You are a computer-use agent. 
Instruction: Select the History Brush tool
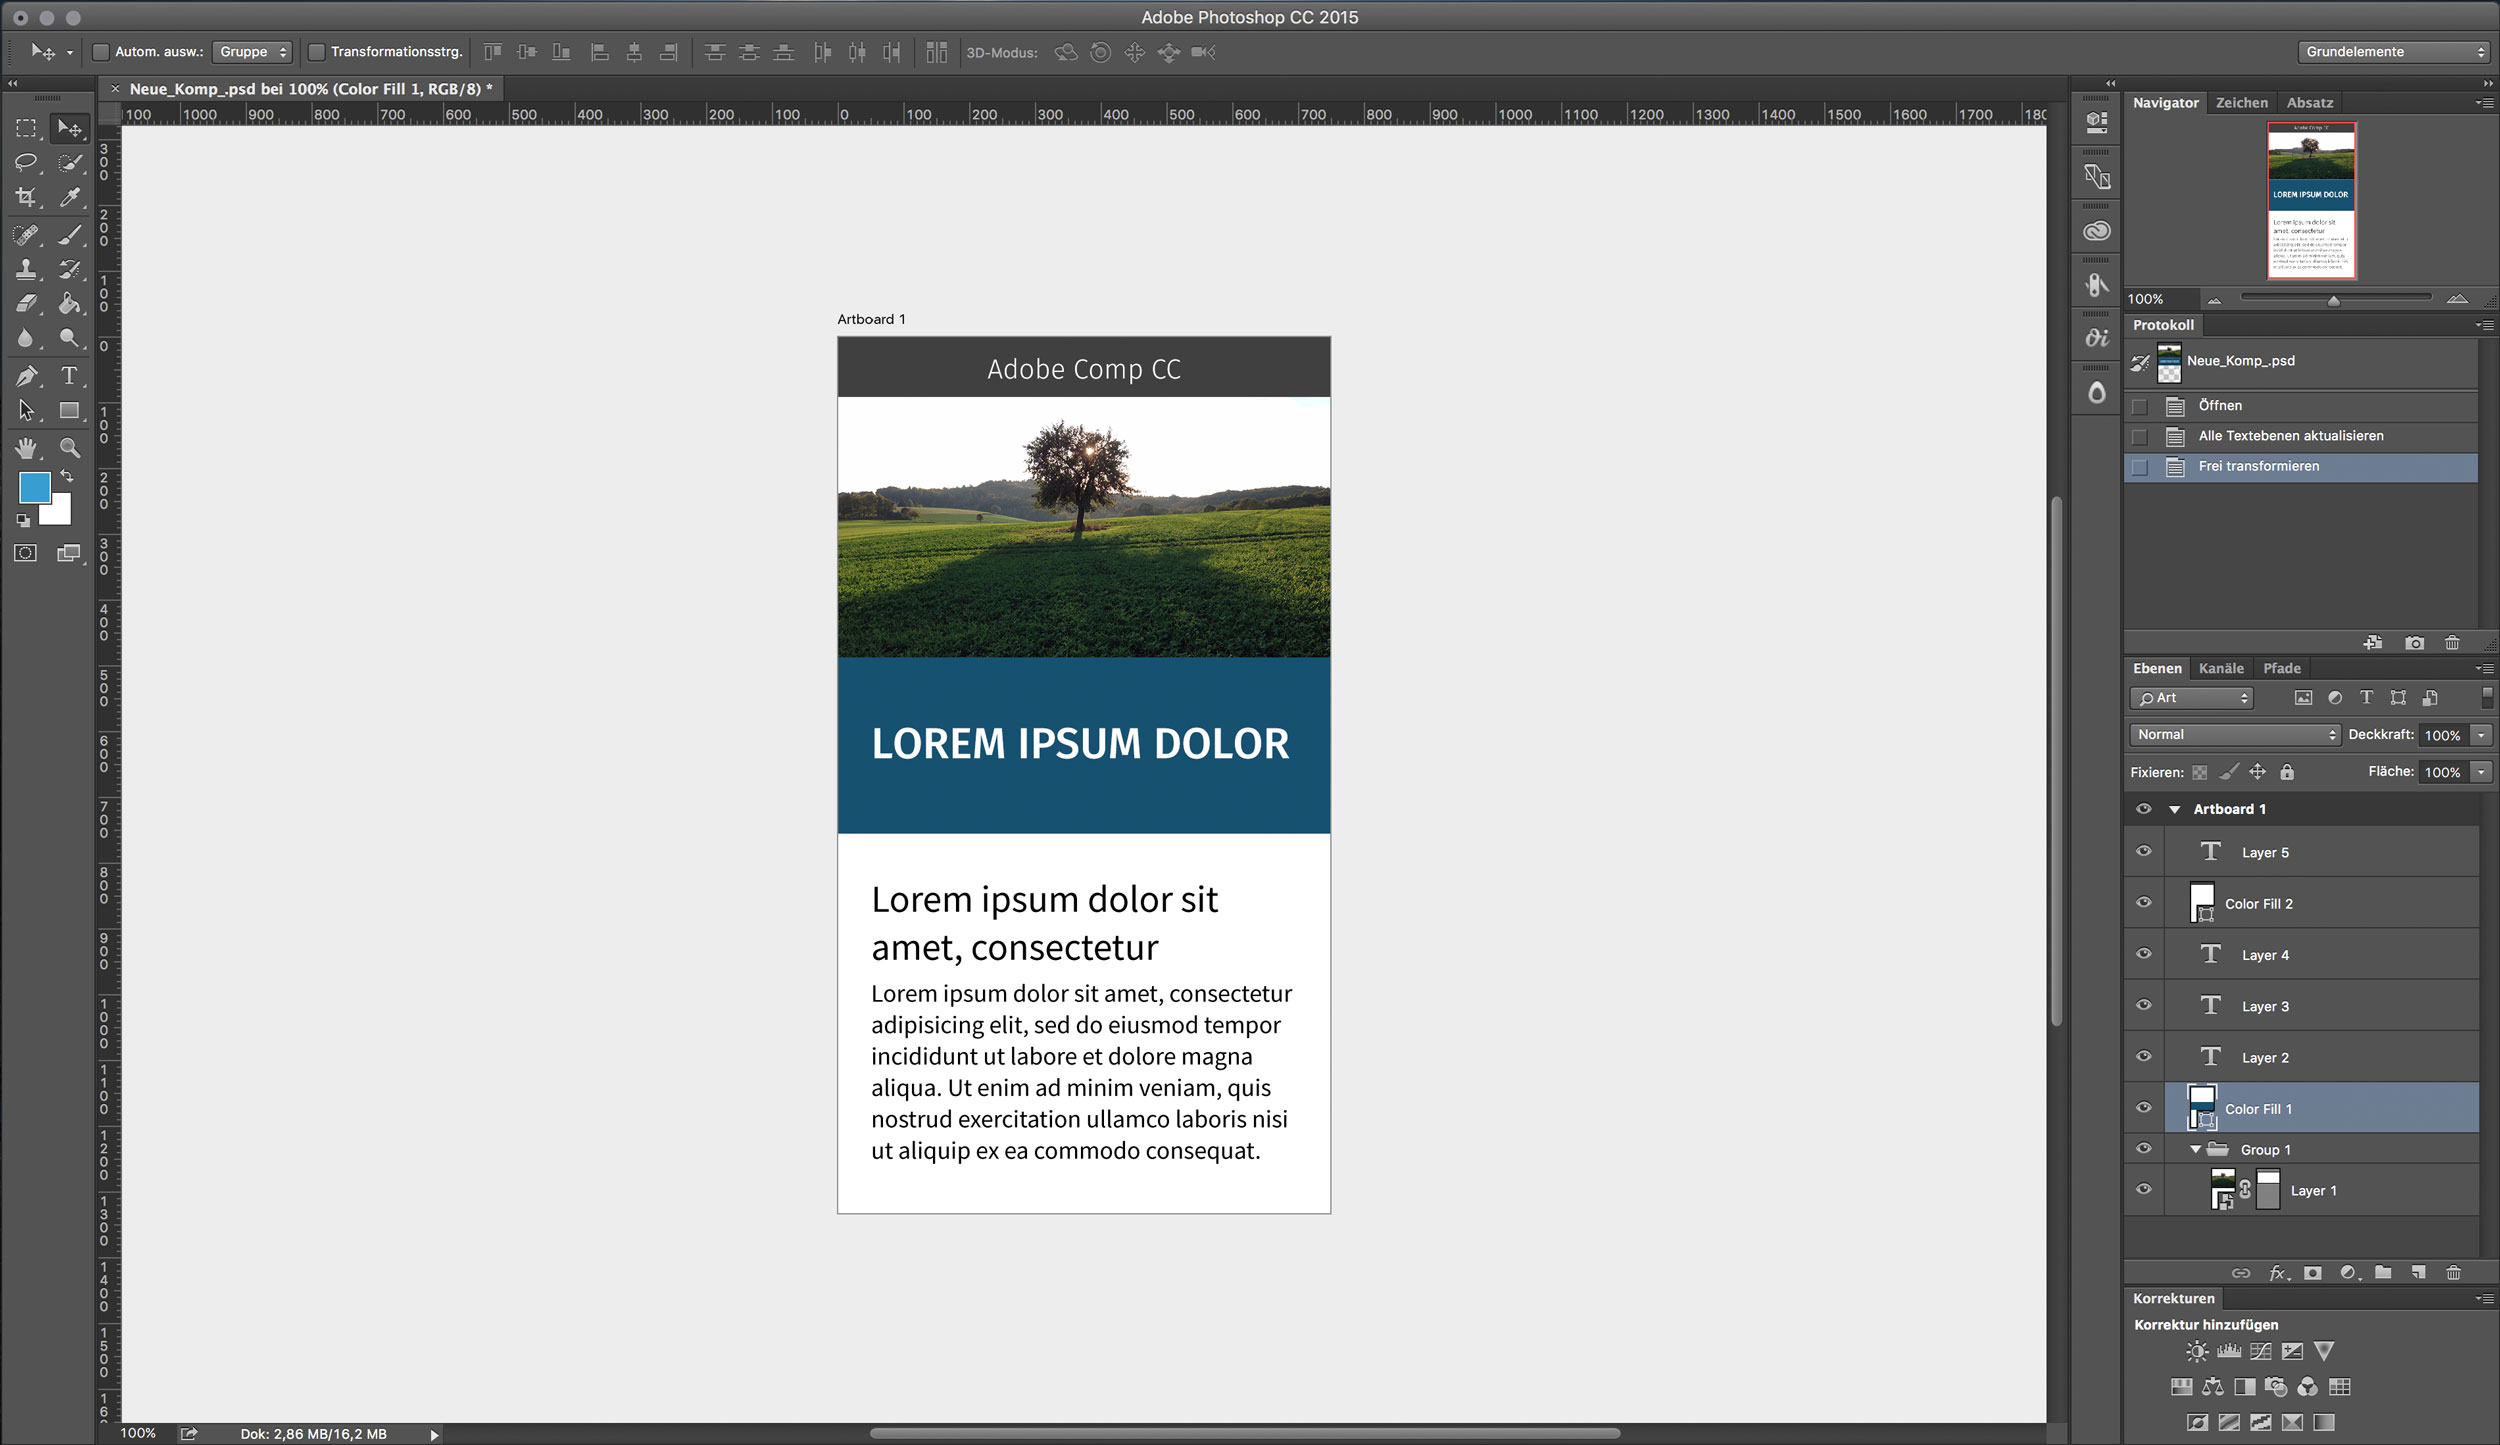tap(69, 269)
